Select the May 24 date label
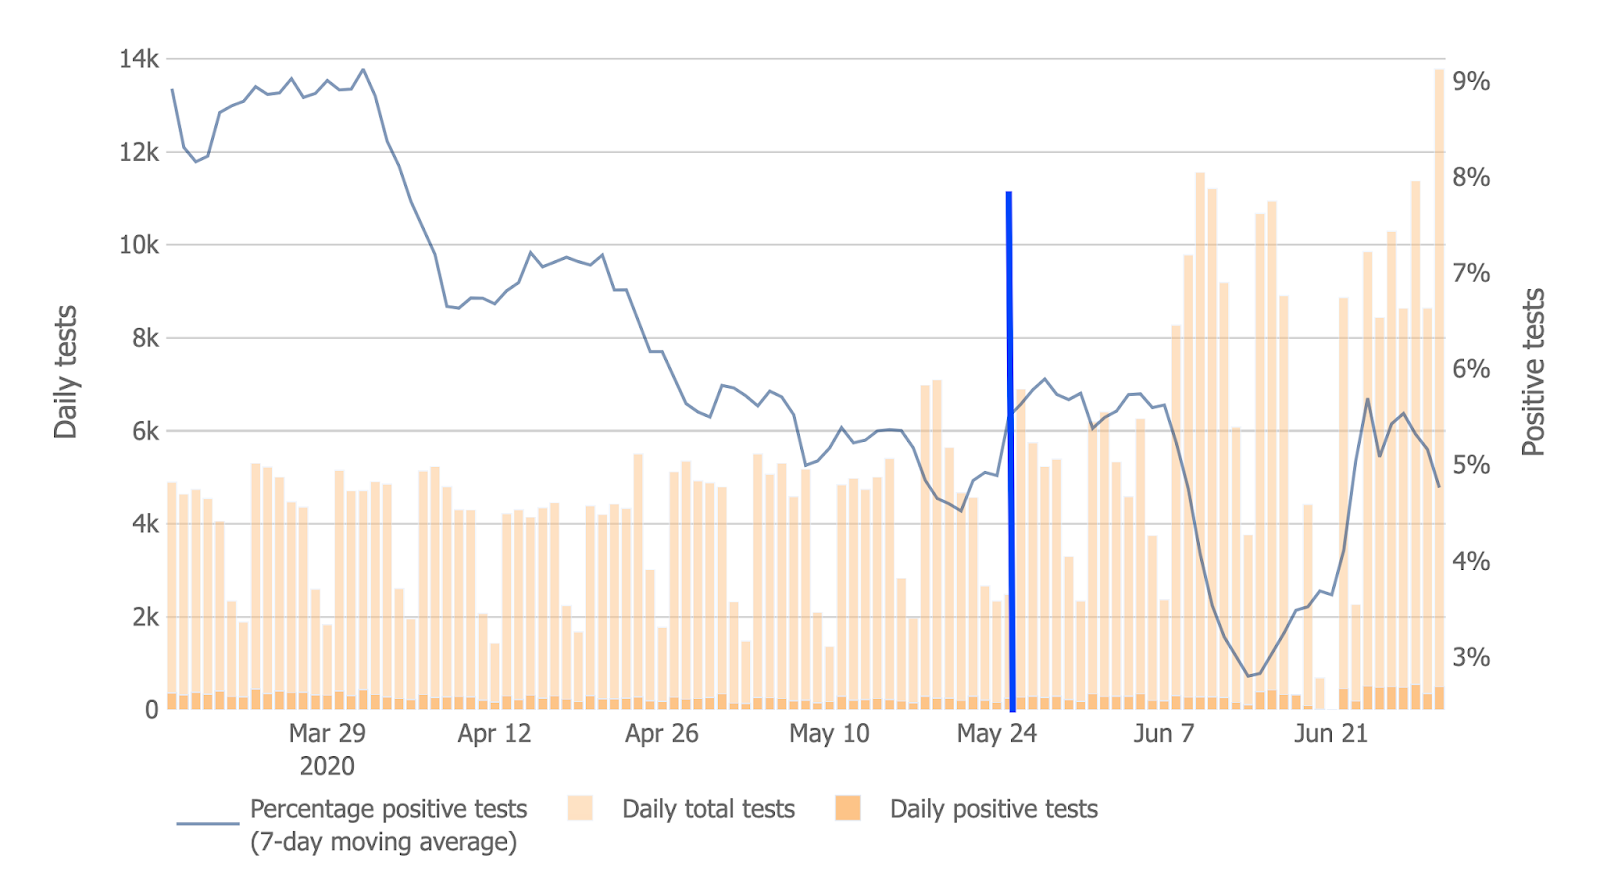The image size is (1600, 884). (x=996, y=734)
